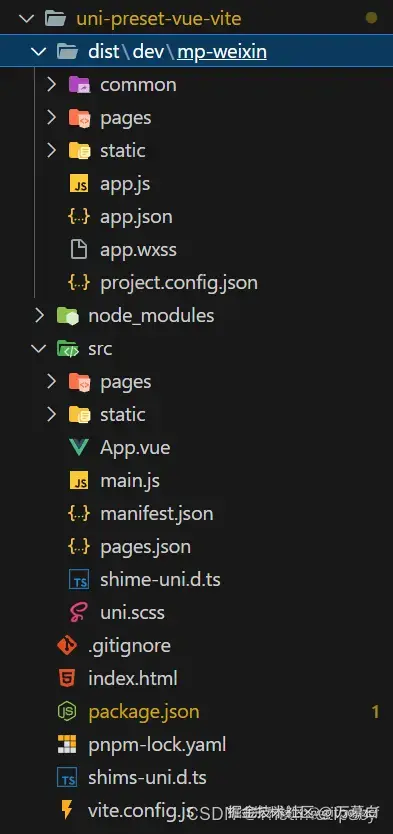Click the problem count badge on package.json
This screenshot has width=393, height=834.
pyautogui.click(x=375, y=711)
